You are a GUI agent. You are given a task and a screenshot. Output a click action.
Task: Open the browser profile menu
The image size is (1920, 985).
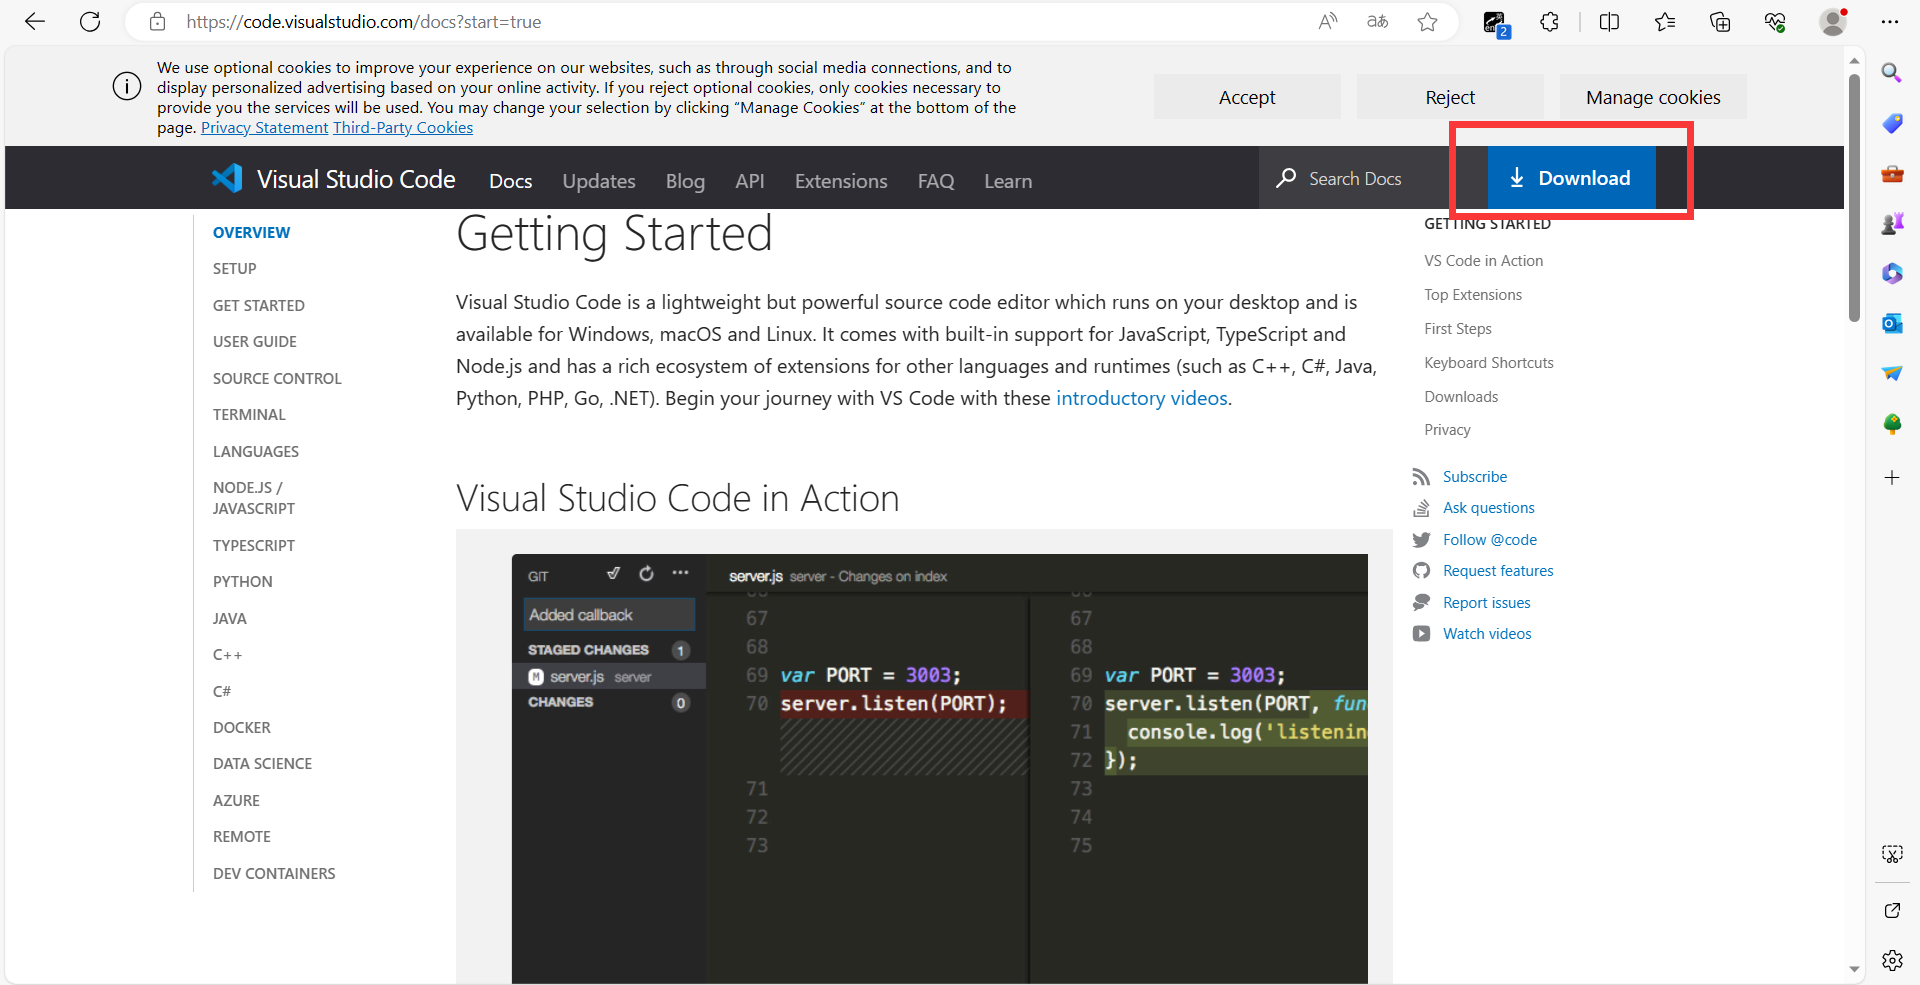click(1833, 21)
